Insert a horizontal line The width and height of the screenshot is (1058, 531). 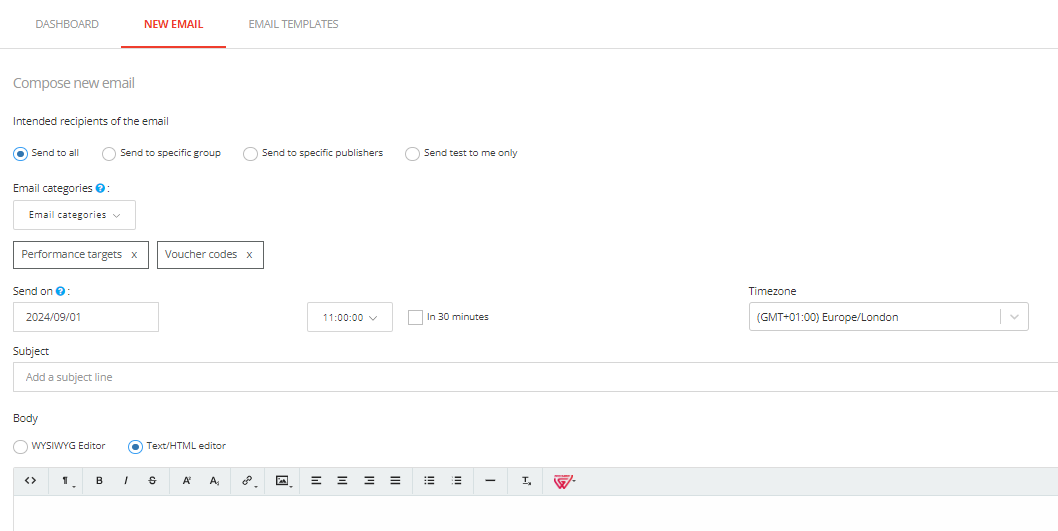pos(490,481)
